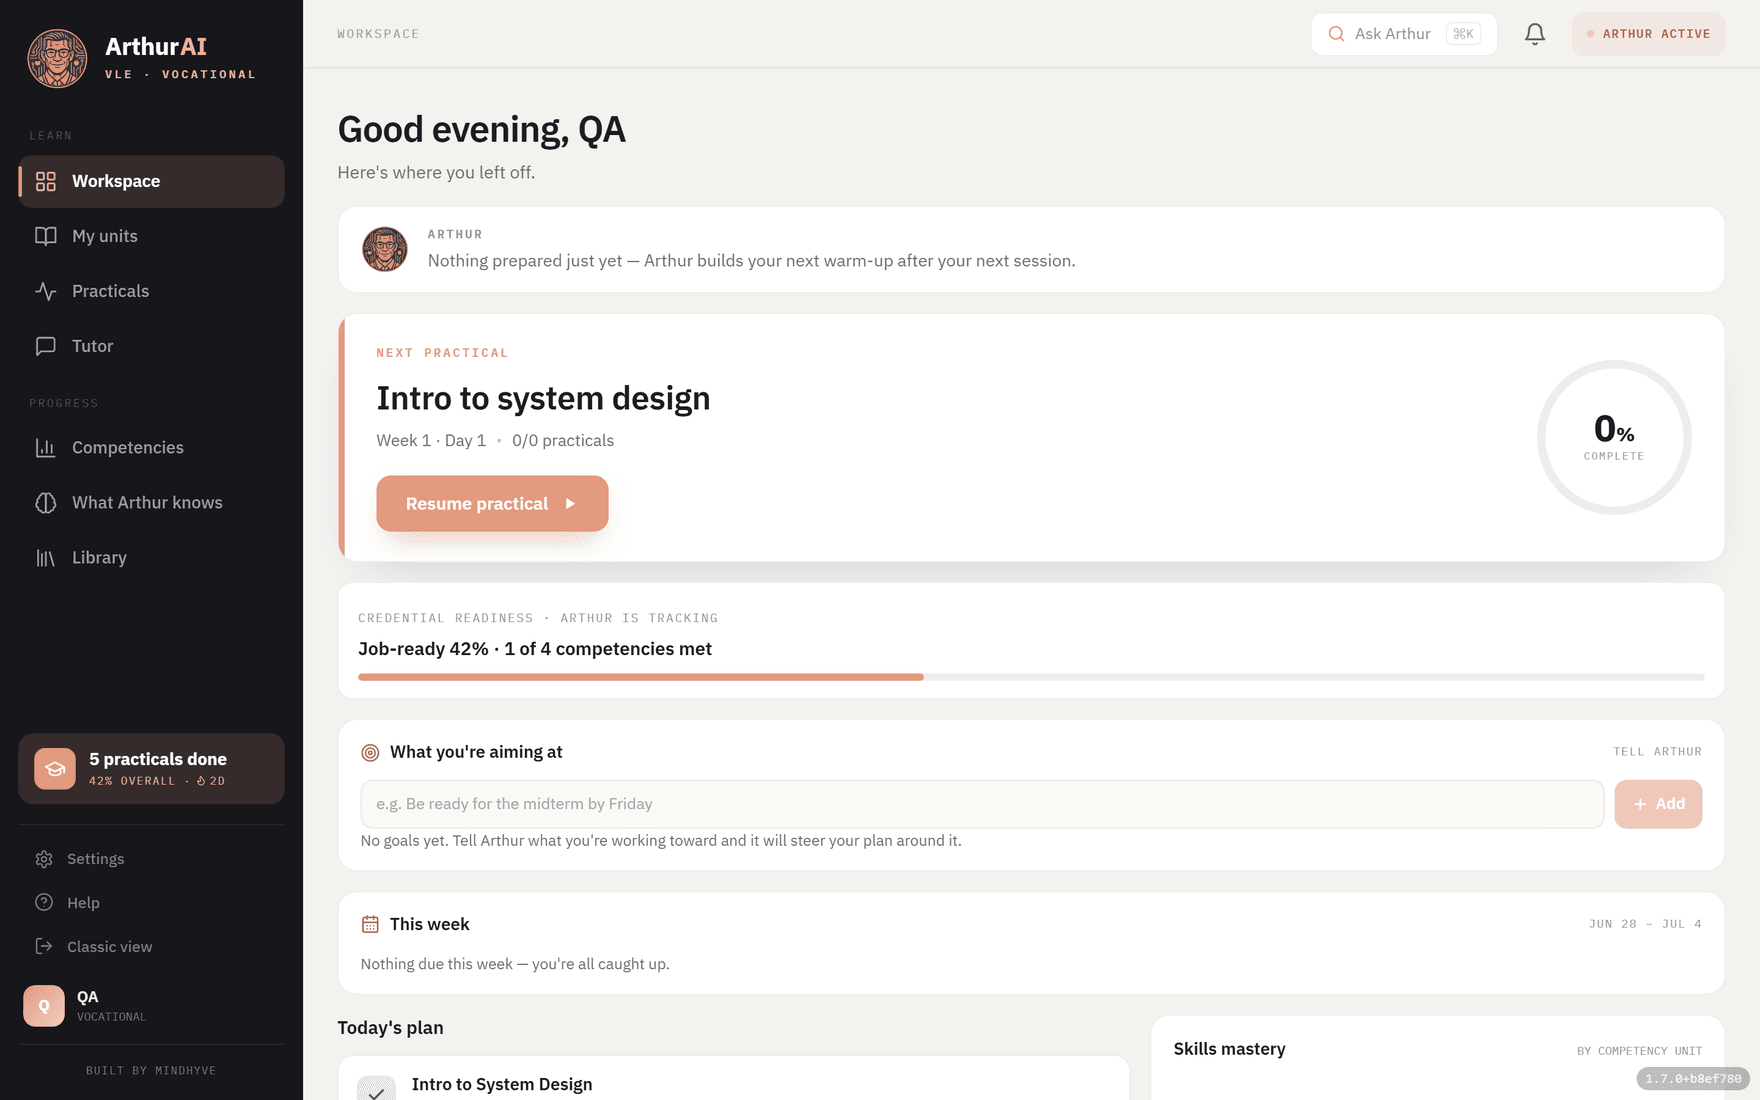Click the play arrow on Resume practical

[570, 504]
